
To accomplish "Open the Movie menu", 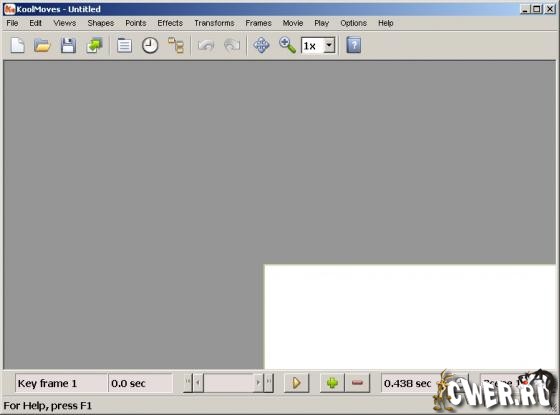I will pos(293,23).
